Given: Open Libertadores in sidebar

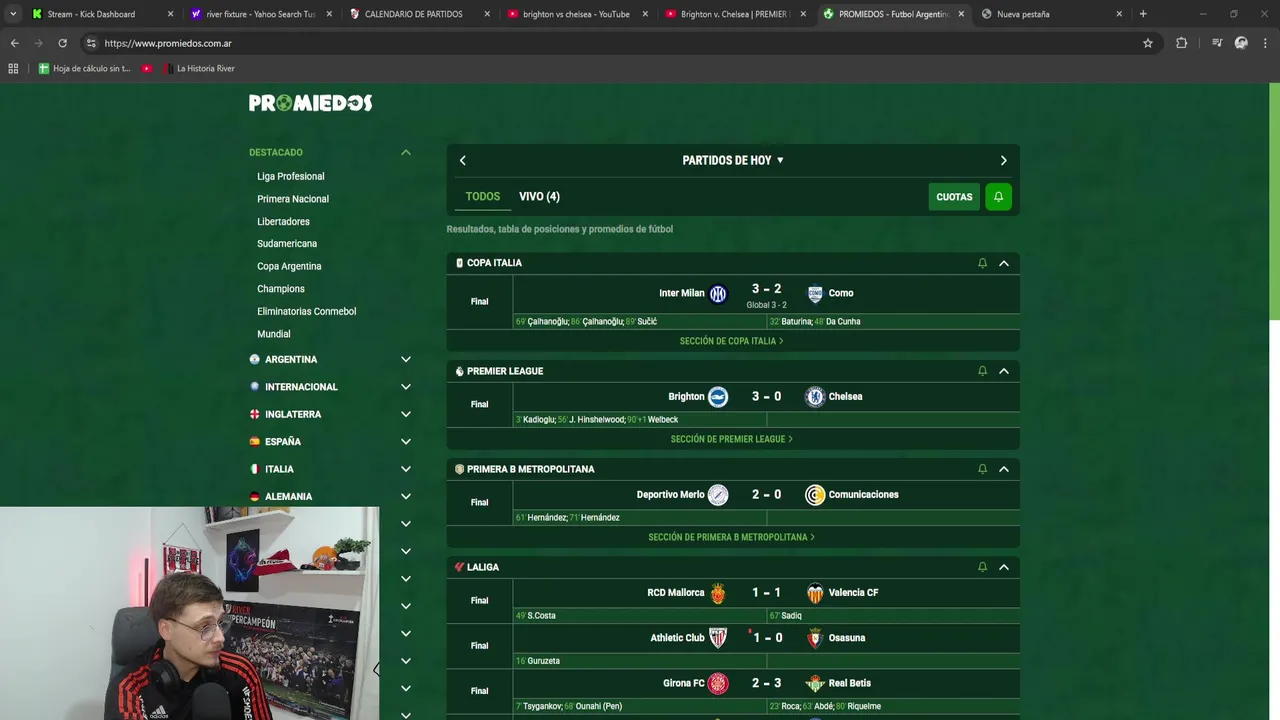Looking at the screenshot, I should (x=283, y=221).
